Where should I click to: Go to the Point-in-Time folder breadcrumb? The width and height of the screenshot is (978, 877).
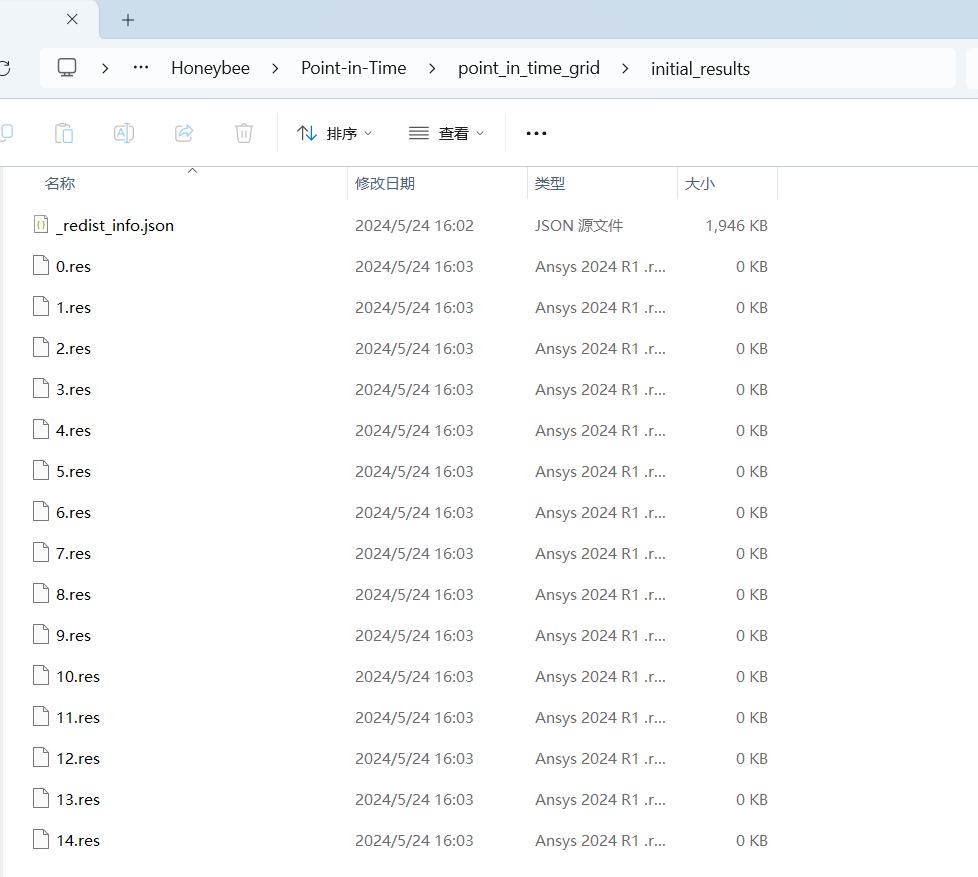(354, 68)
